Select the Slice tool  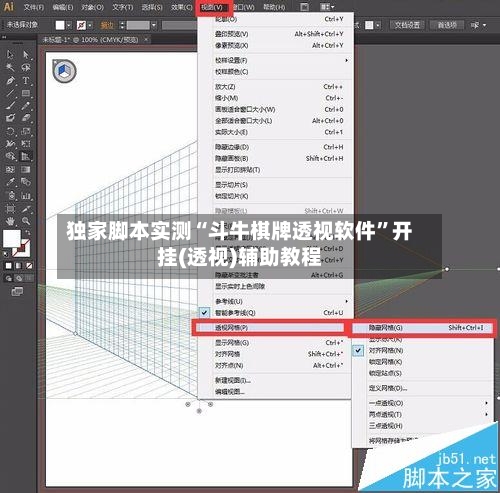[x=26, y=209]
